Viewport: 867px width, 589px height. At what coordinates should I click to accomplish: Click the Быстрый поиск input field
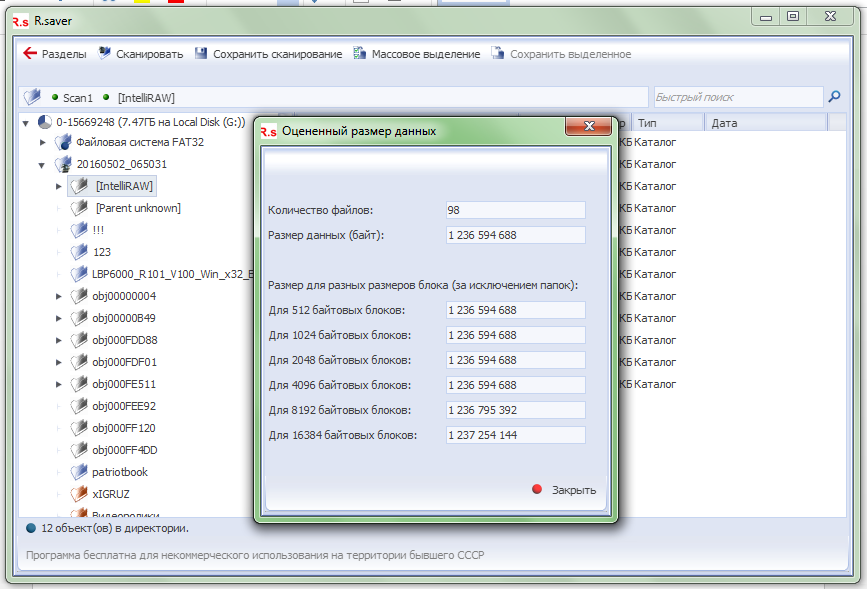[735, 97]
